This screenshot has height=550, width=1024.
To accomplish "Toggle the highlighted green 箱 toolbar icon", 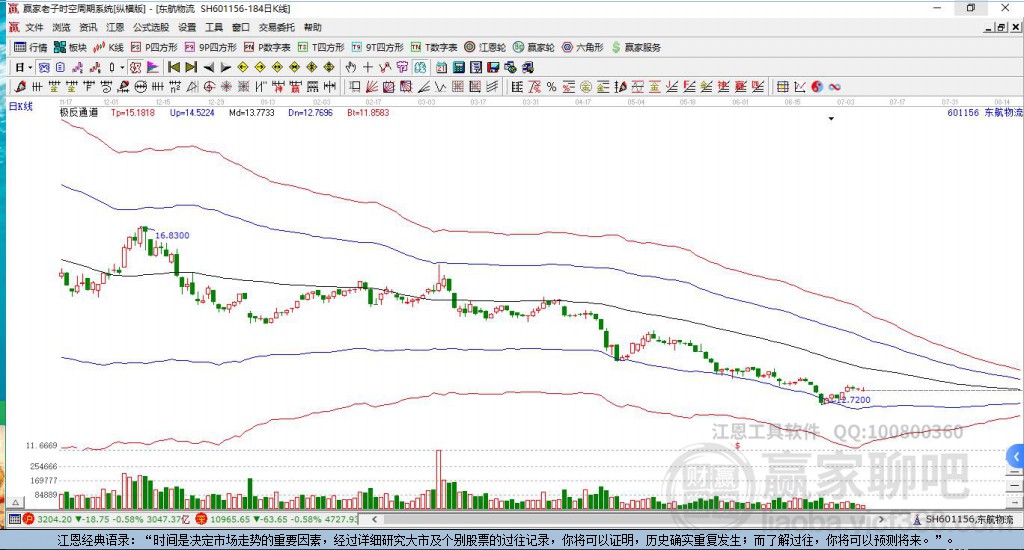I will pyautogui.click(x=420, y=67).
